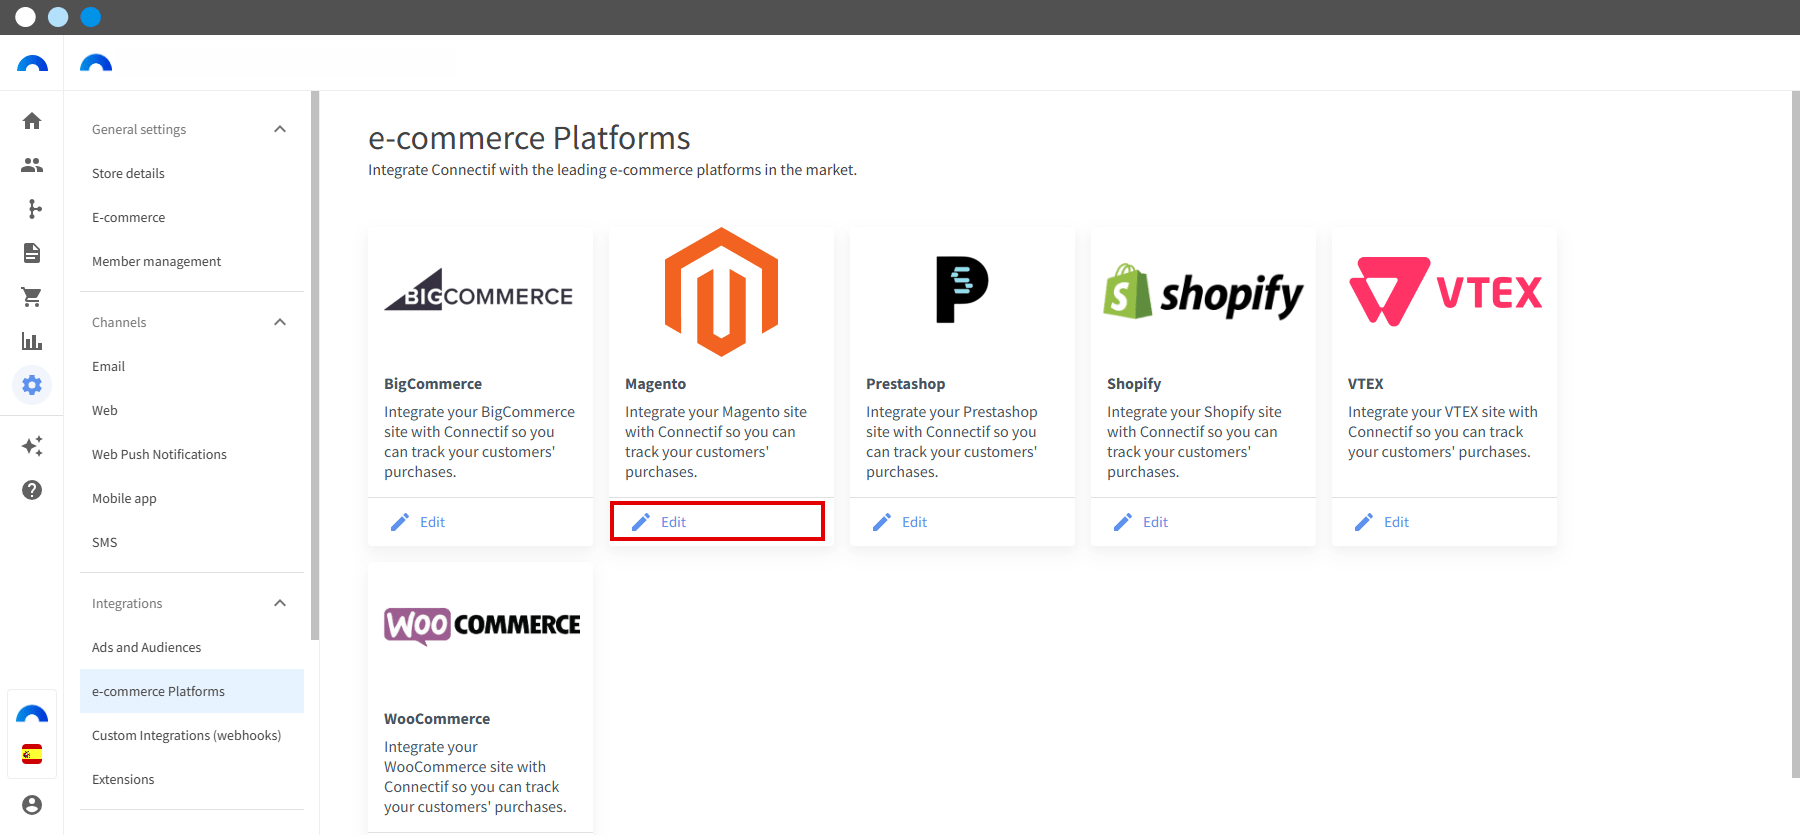Viewport: 1800px width, 835px height.
Task: Open the Workflows branch icon
Action: click(x=32, y=209)
